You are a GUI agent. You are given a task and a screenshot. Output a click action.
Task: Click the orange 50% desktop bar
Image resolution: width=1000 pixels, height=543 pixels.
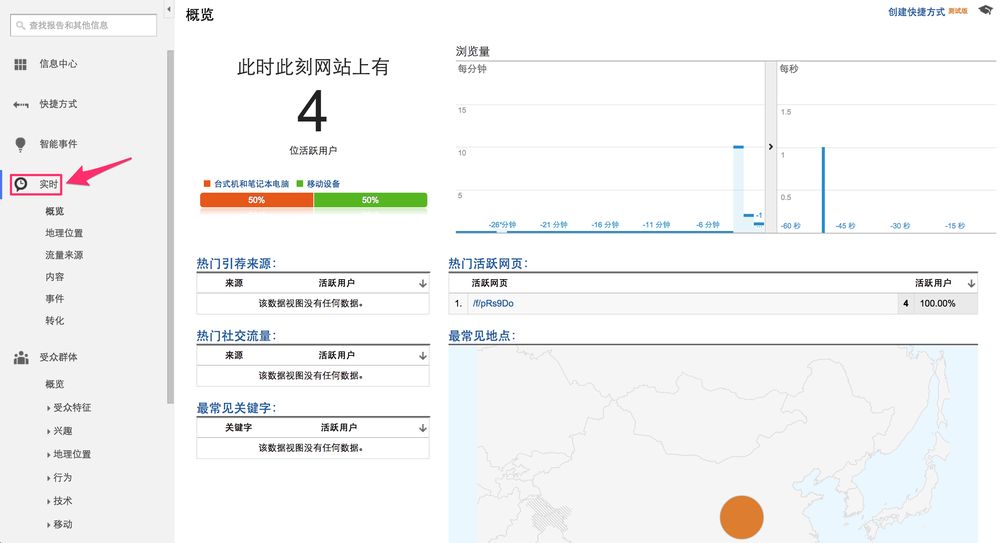tap(256, 200)
